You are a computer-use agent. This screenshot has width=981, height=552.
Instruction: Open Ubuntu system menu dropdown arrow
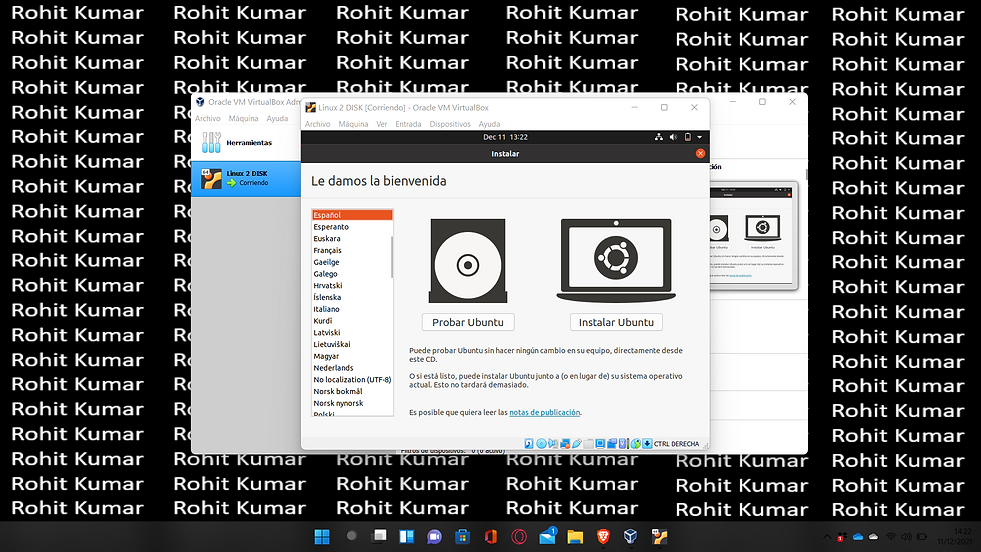pos(699,137)
